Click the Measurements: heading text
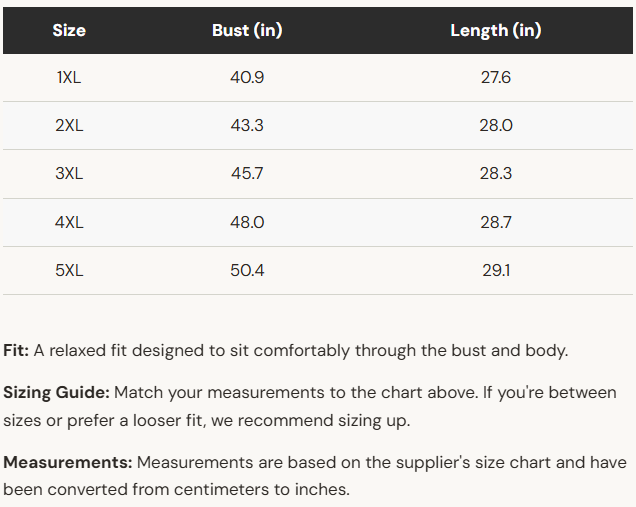This screenshot has height=507, width=636. tap(68, 462)
